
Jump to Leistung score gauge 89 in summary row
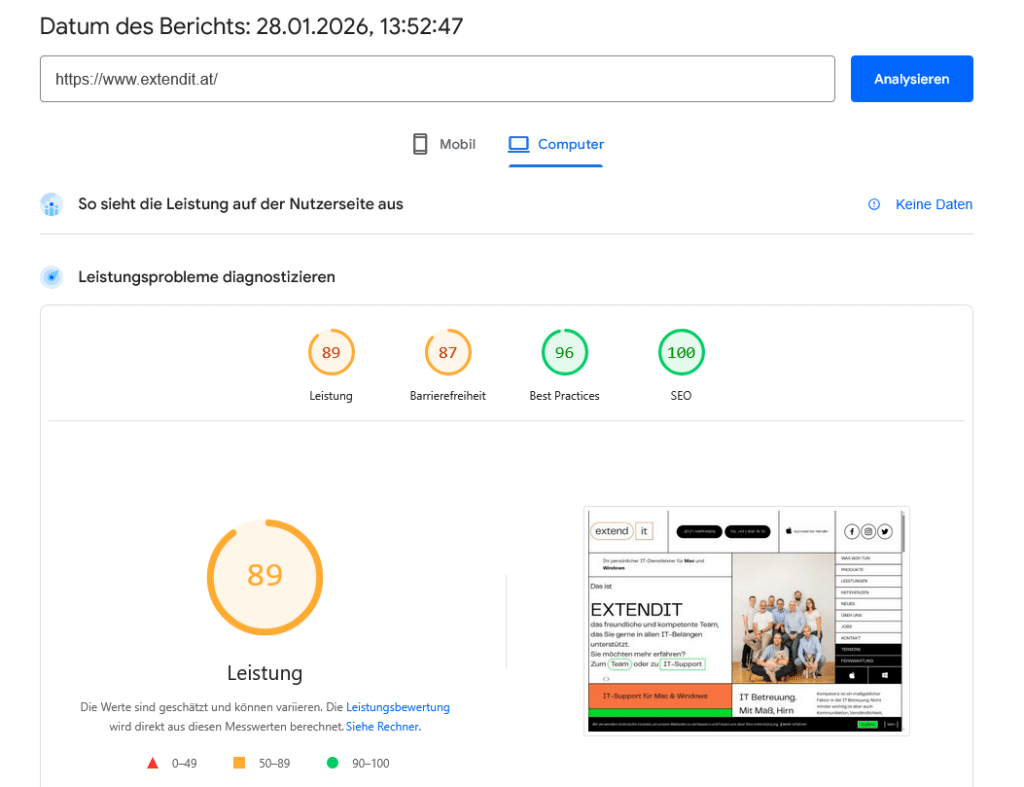pos(331,353)
